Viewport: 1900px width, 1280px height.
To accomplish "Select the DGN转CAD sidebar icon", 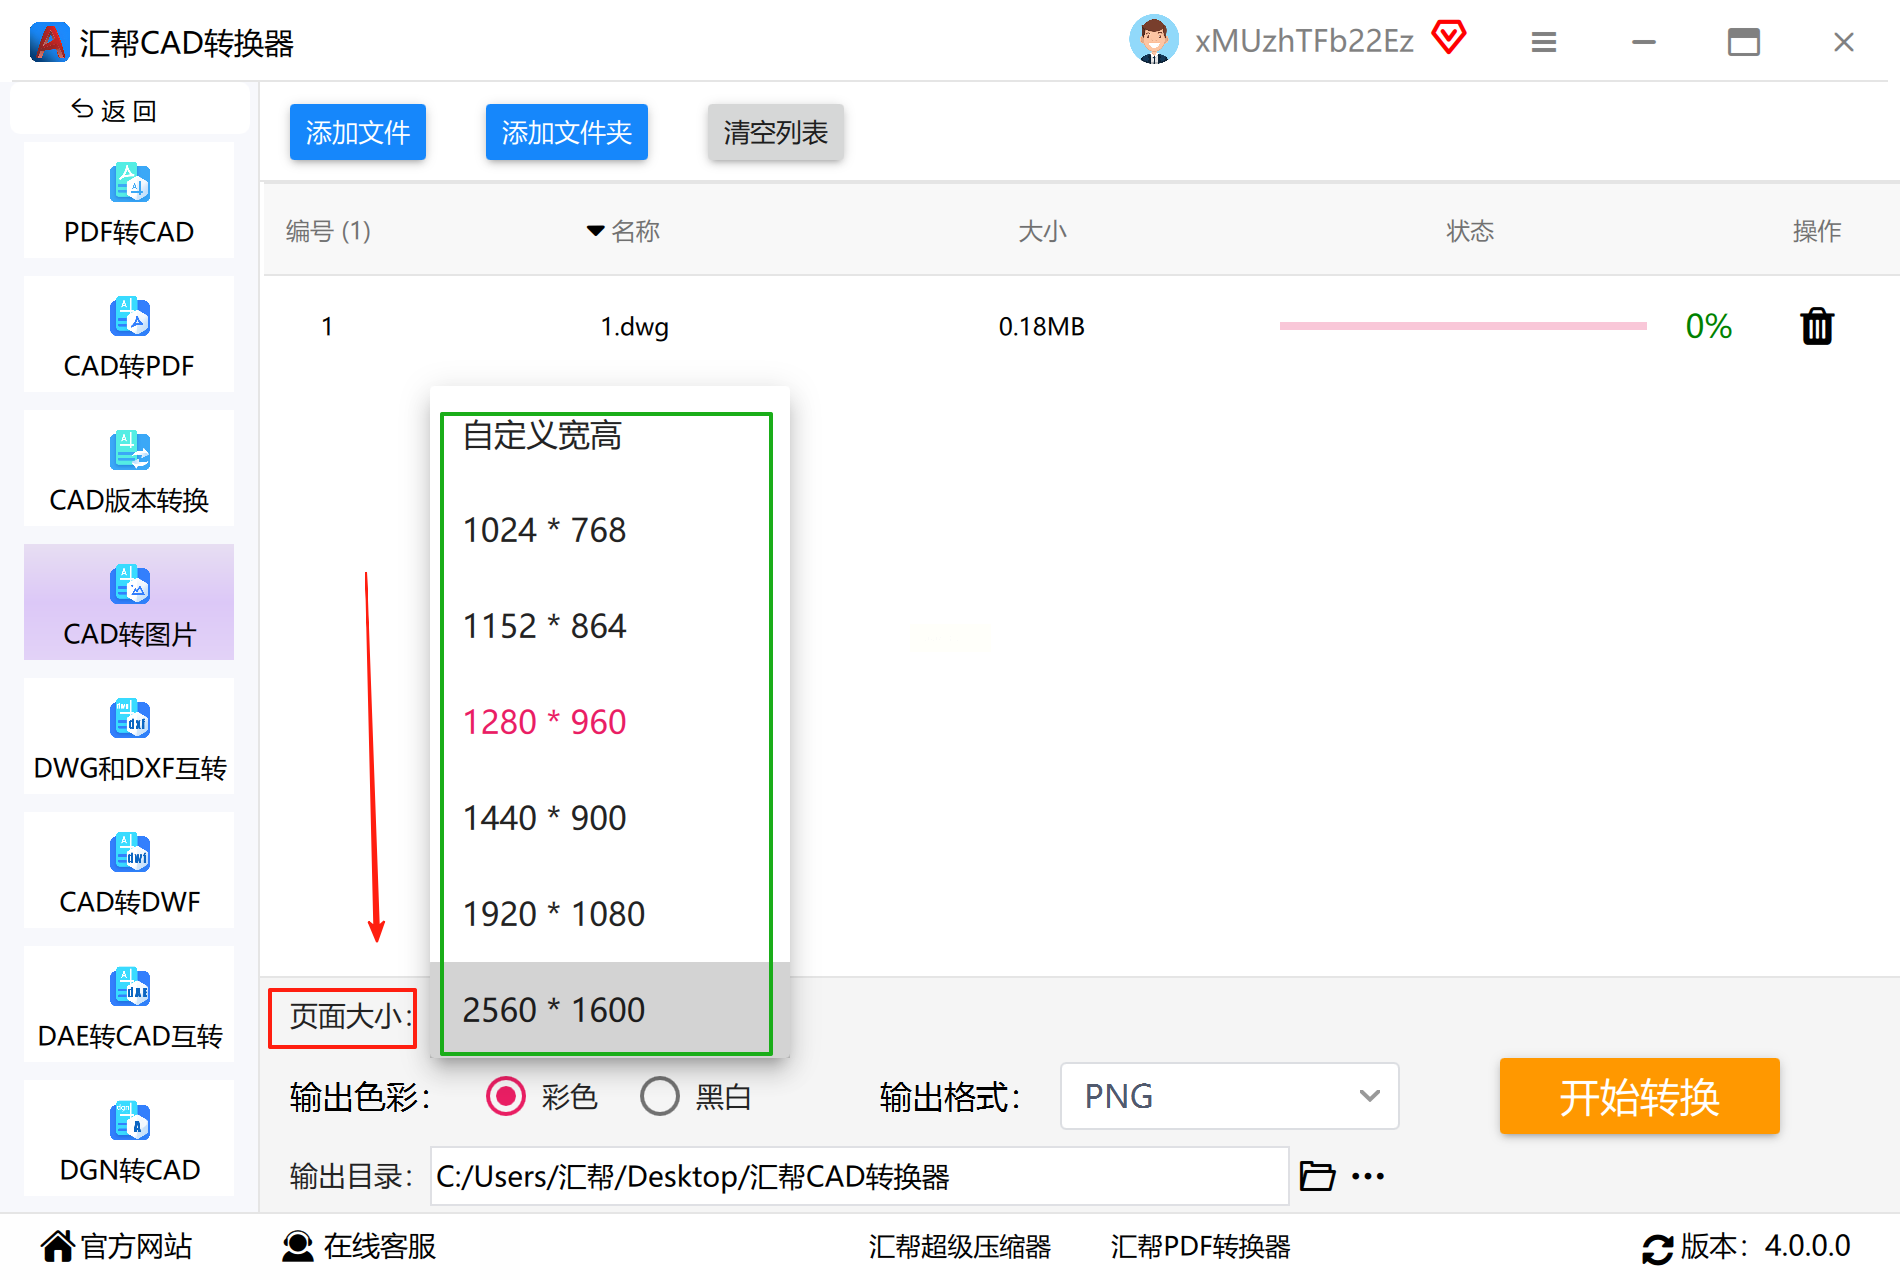I will click(129, 1121).
